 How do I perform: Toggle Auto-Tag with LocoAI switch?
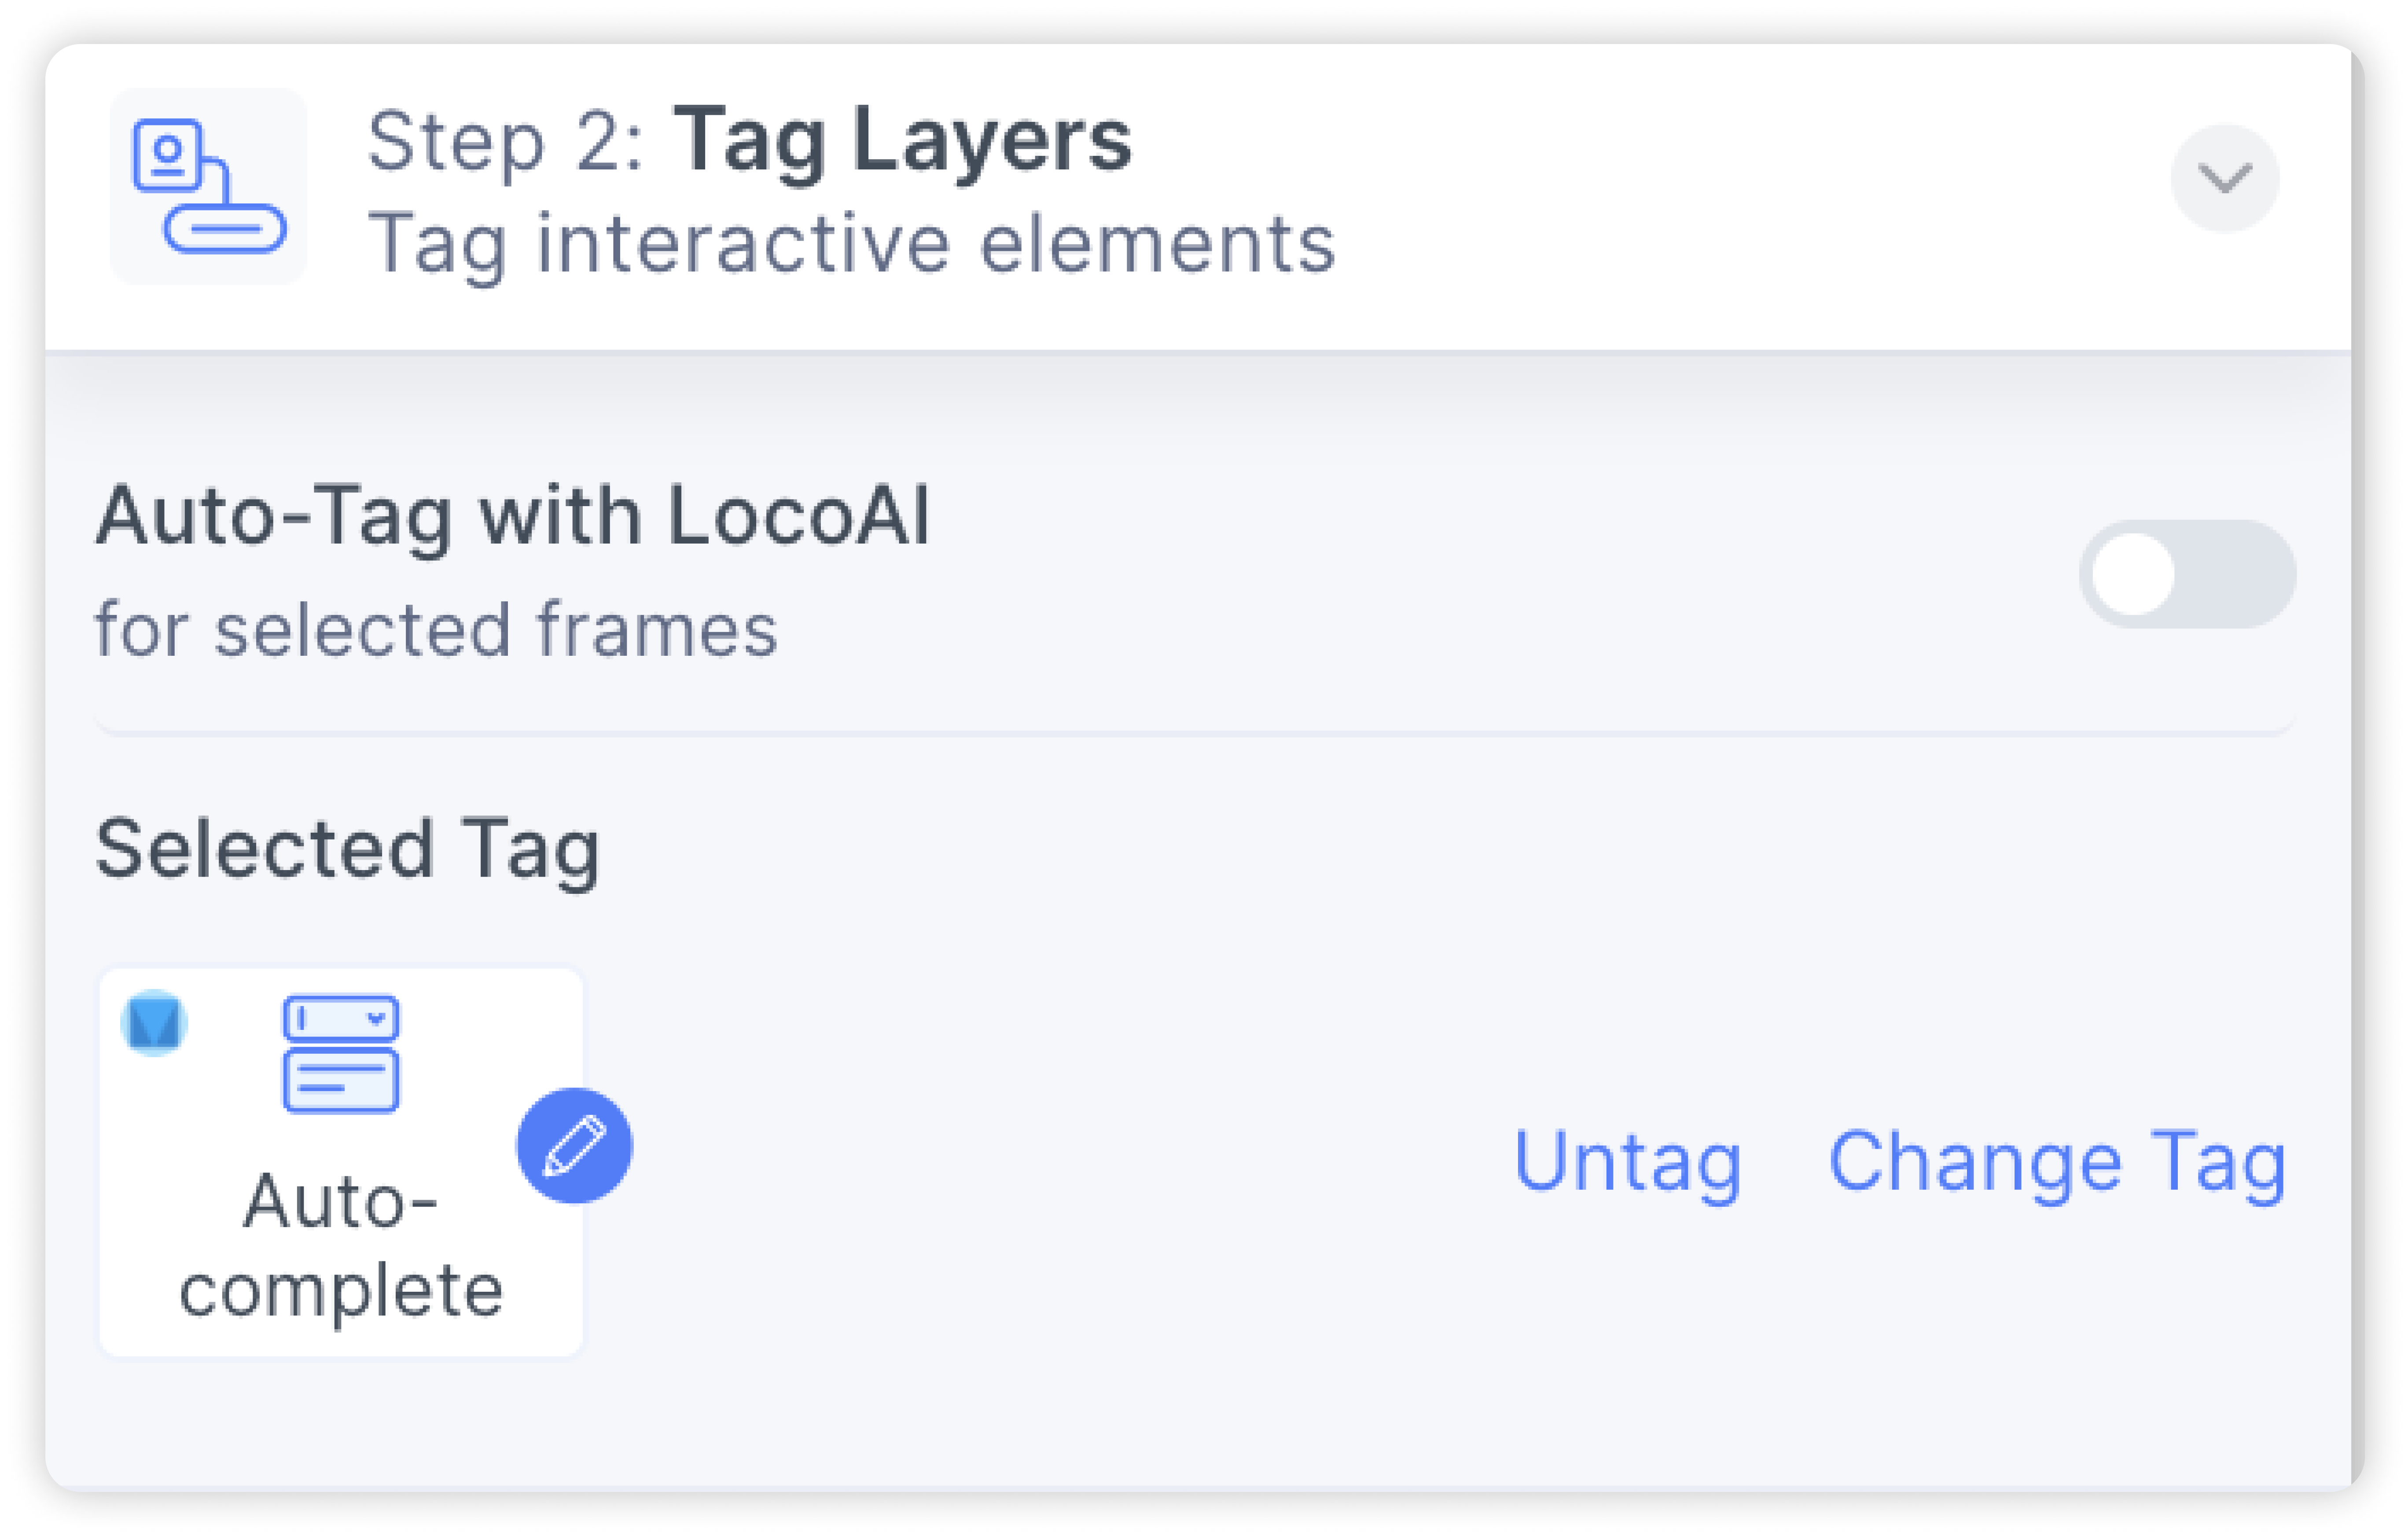pyautogui.click(x=2187, y=574)
